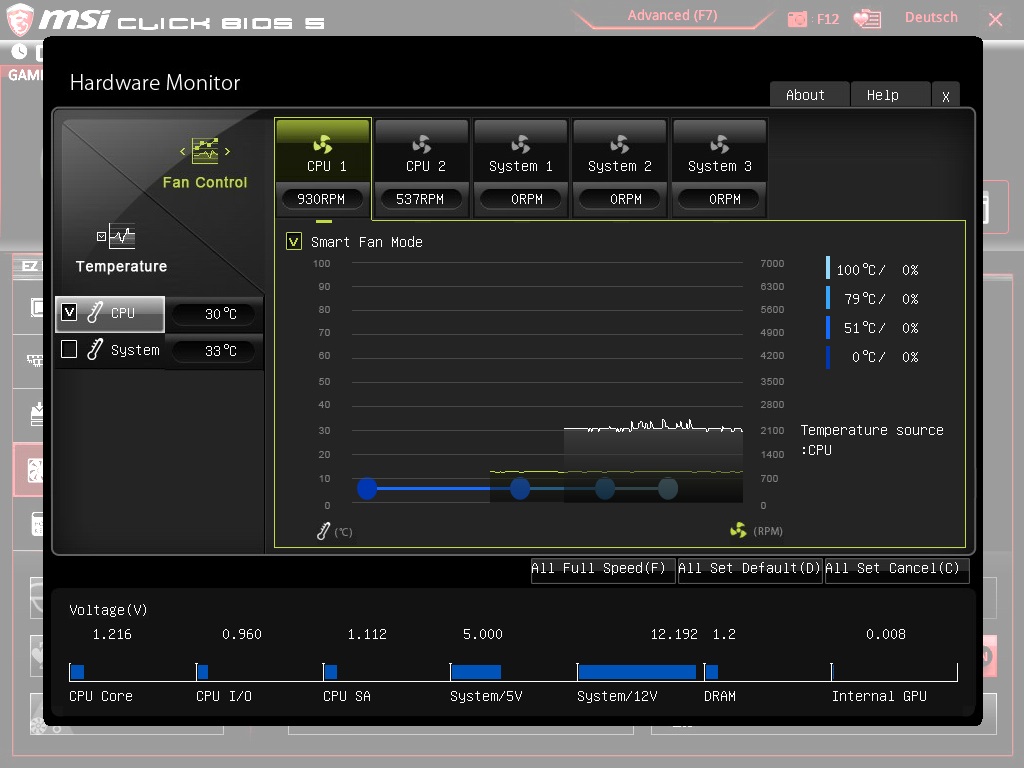Enable the System temperature checkbox
This screenshot has height=768, width=1024.
pos(69,349)
